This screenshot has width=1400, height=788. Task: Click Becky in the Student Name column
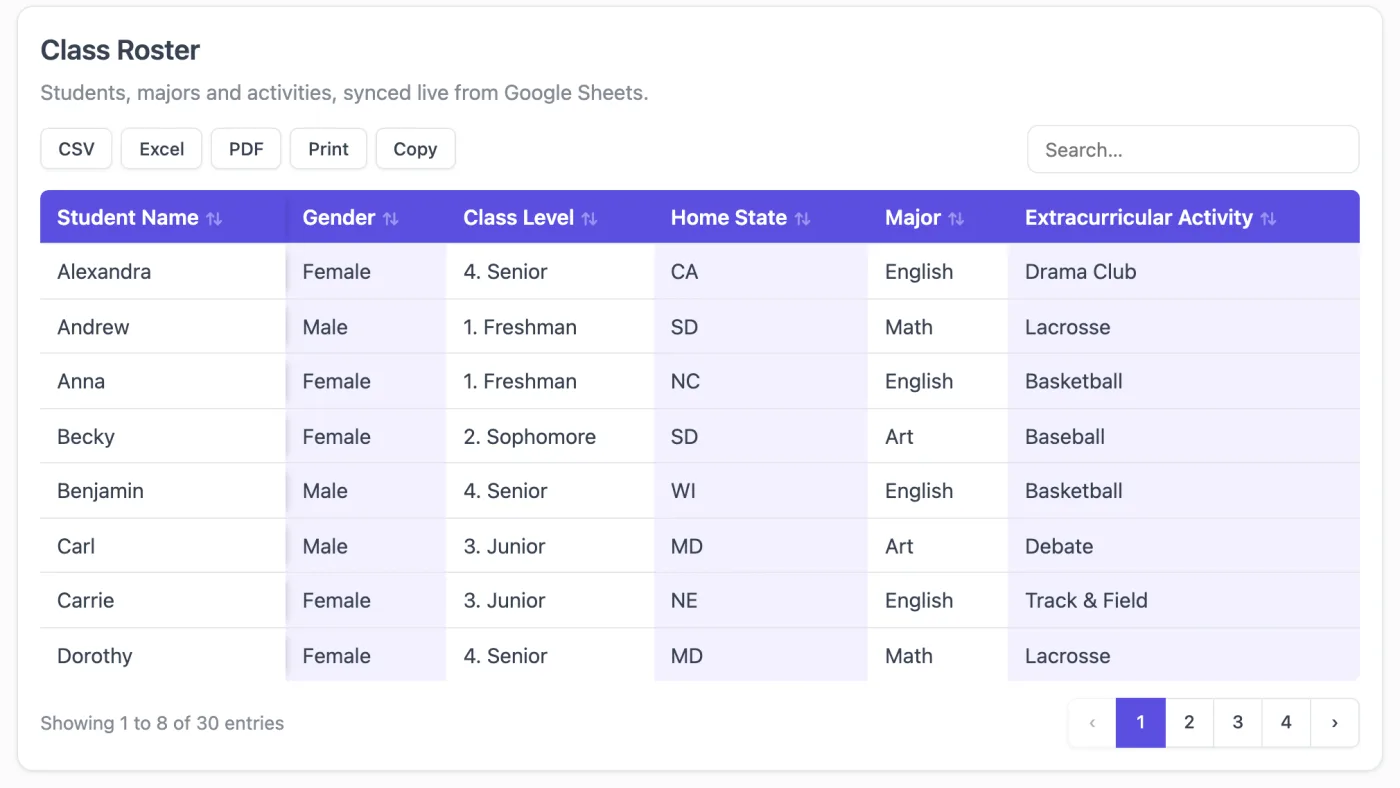86,437
